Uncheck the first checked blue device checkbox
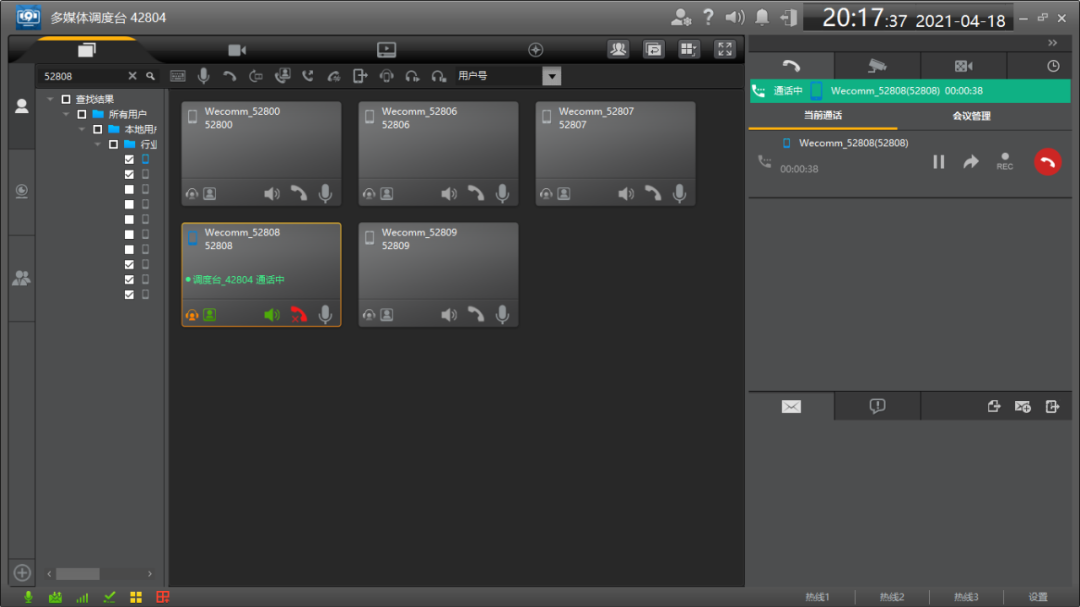Viewport: 1080px width, 607px height. [x=129, y=159]
